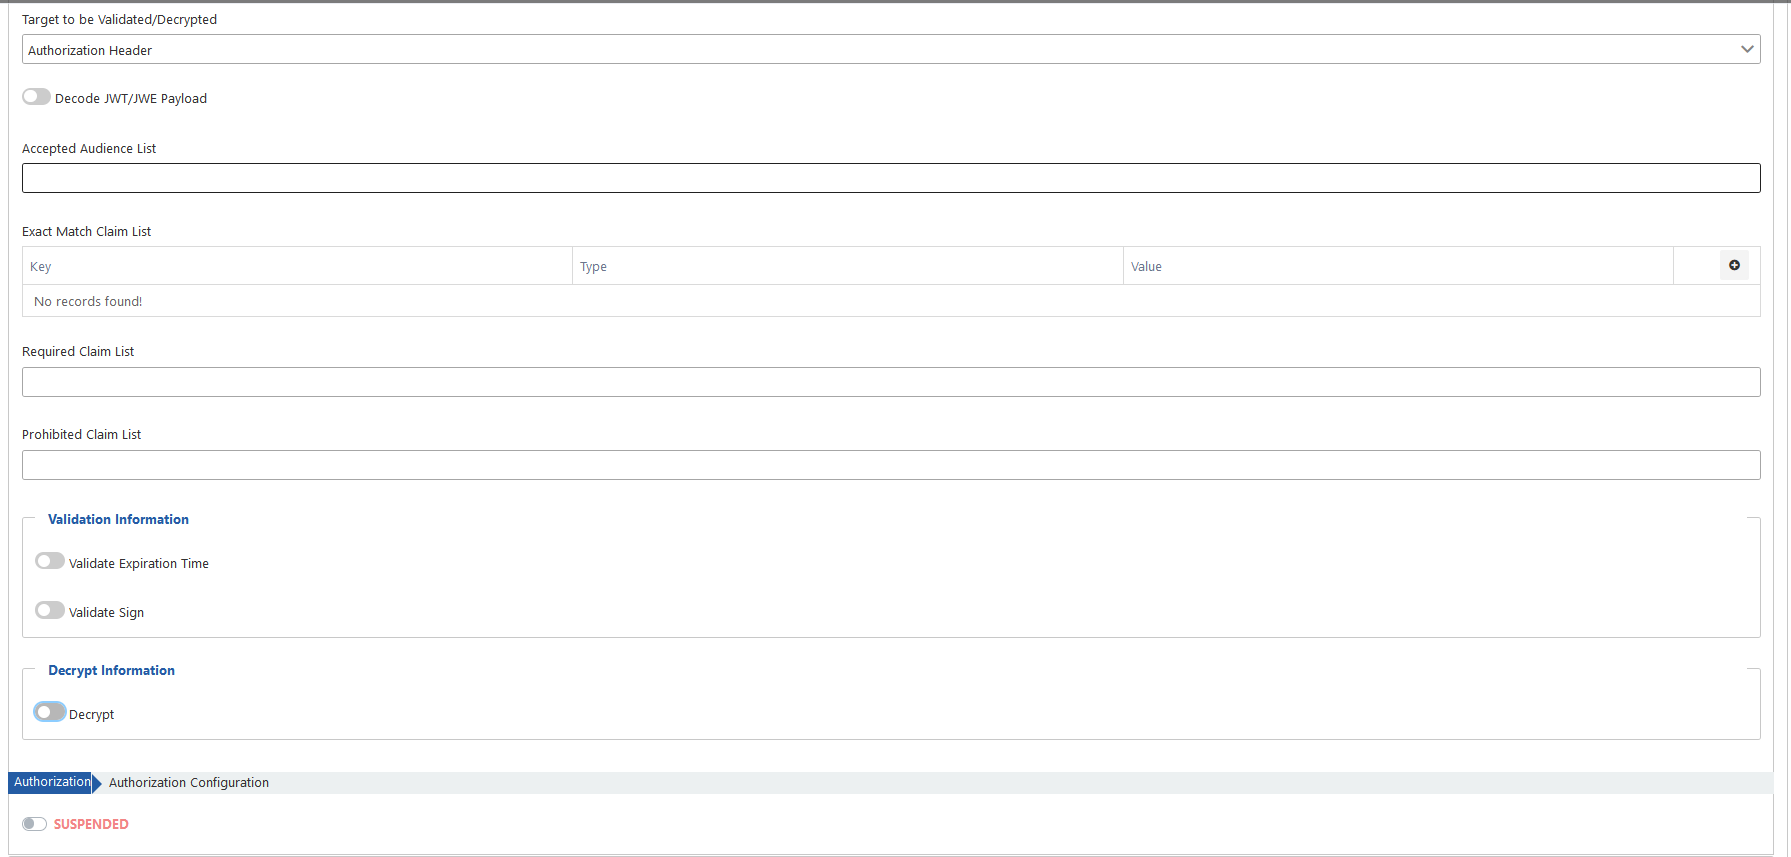The image size is (1791, 857).
Task: Turn on the Decrypt switch
Action: pyautogui.click(x=50, y=712)
